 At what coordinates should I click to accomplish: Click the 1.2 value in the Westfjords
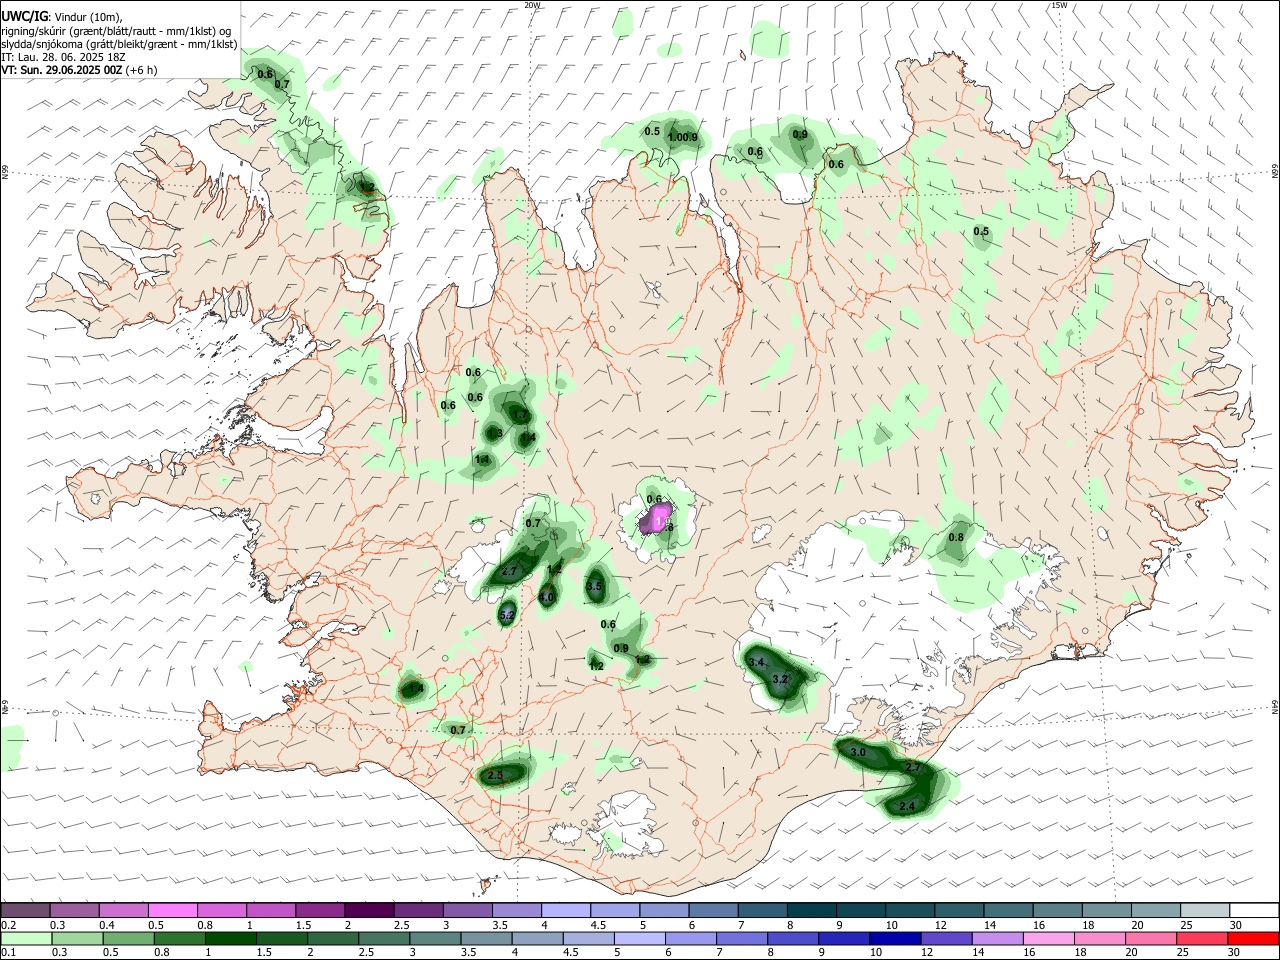[367, 187]
